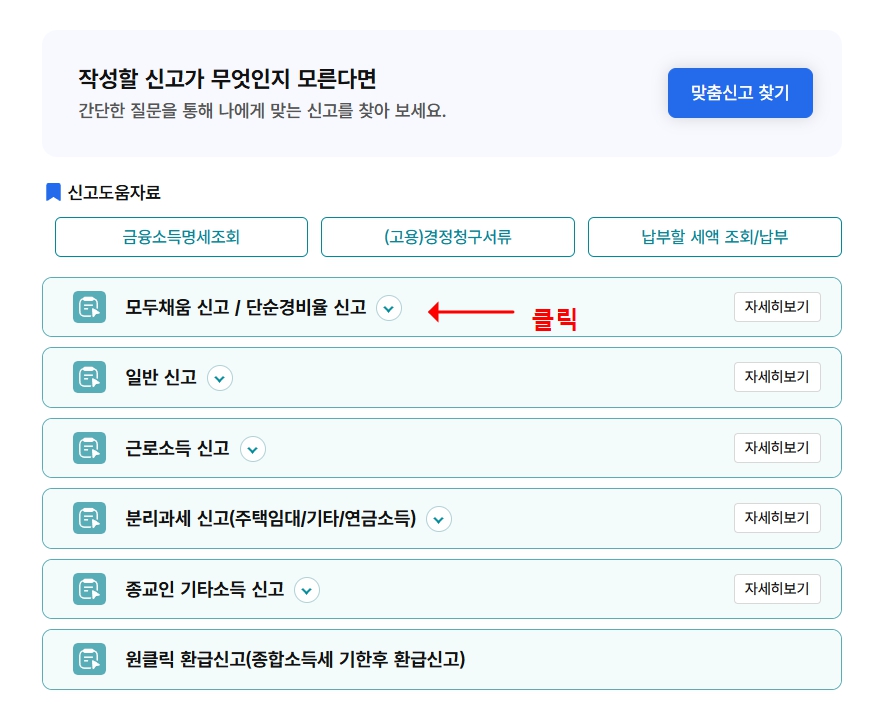Click the document icon in 종교인 기타소득 신고 row
The width and height of the screenshot is (889, 706).
pos(90,589)
